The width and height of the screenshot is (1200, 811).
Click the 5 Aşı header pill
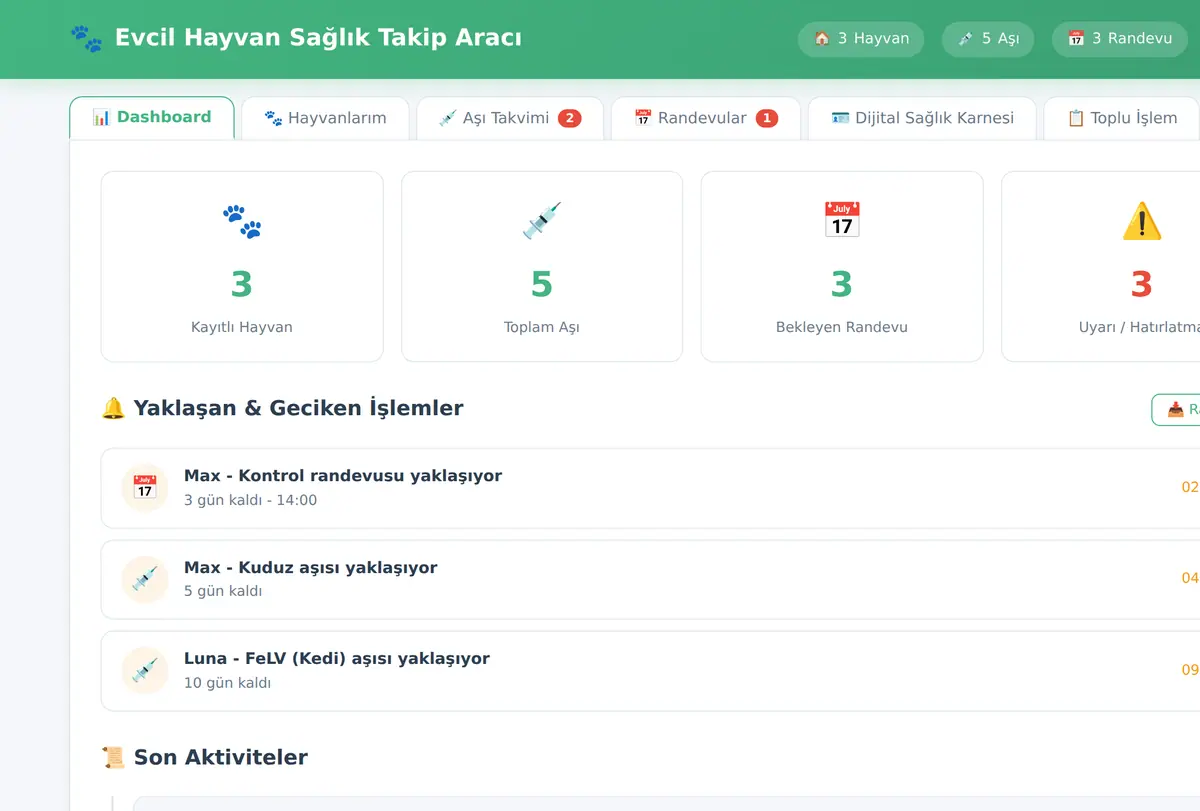tap(988, 39)
